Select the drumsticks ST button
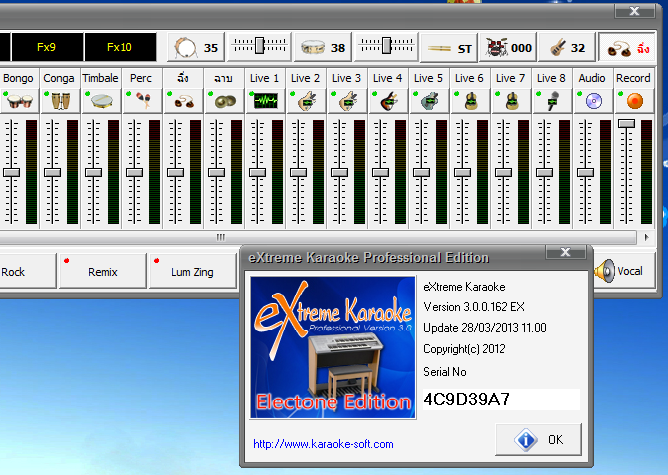The image size is (668, 475). [449, 48]
